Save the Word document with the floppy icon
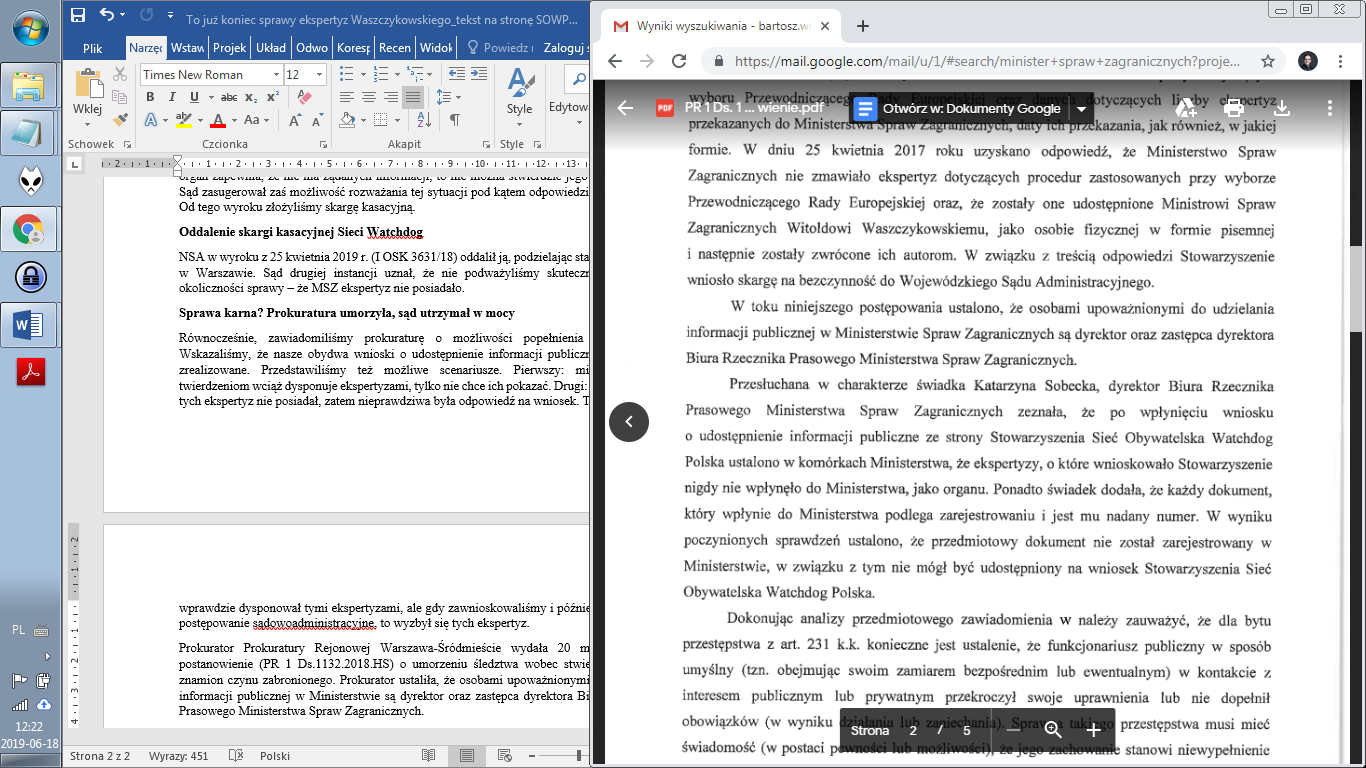Image resolution: width=1366 pixels, height=768 pixels. [x=79, y=15]
